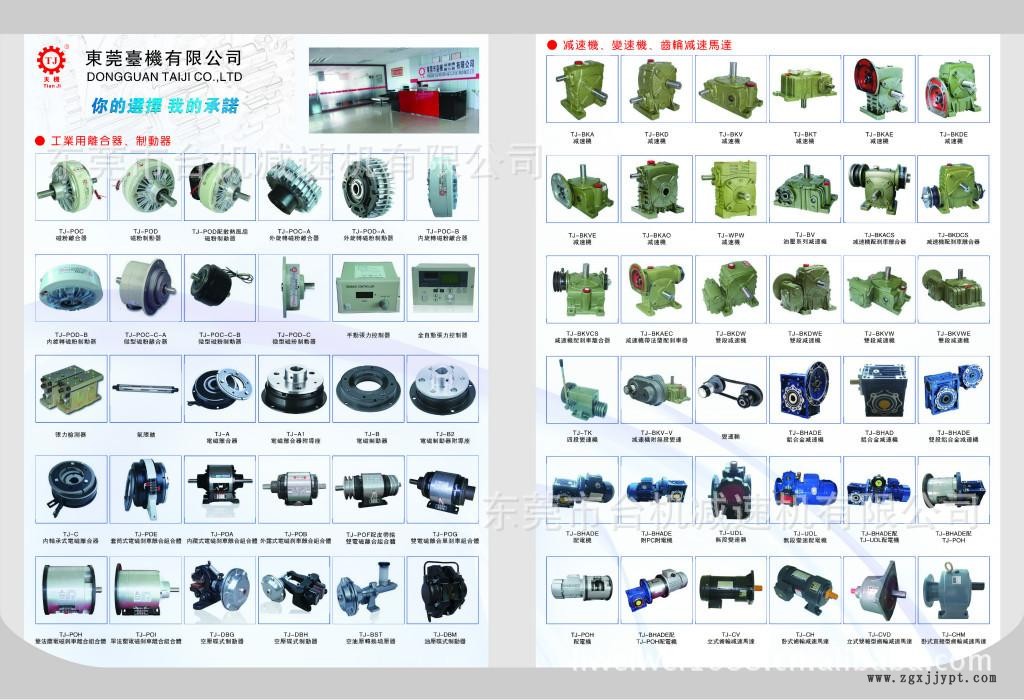Open the TJ-CHM gear motor image

point(953,590)
